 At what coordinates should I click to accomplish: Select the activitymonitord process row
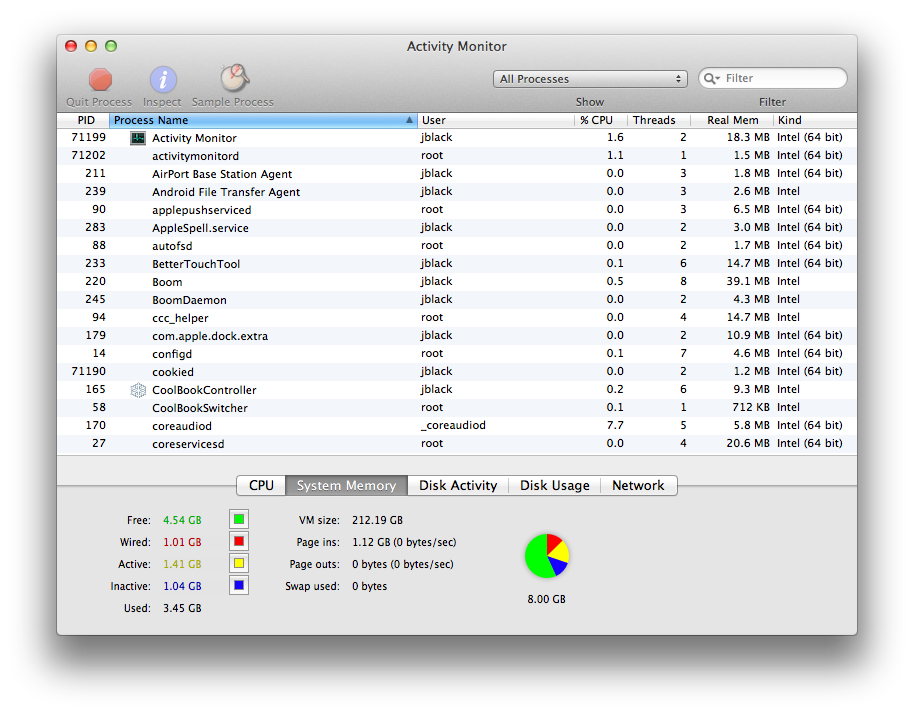click(457, 156)
